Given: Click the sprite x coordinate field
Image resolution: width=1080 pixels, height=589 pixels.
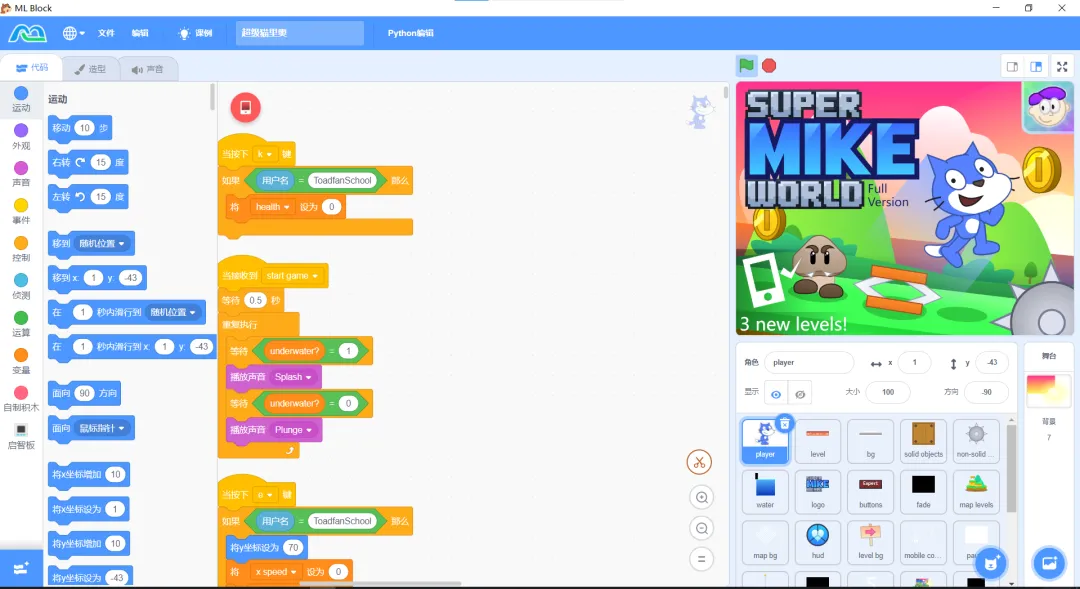Looking at the screenshot, I should click(915, 362).
